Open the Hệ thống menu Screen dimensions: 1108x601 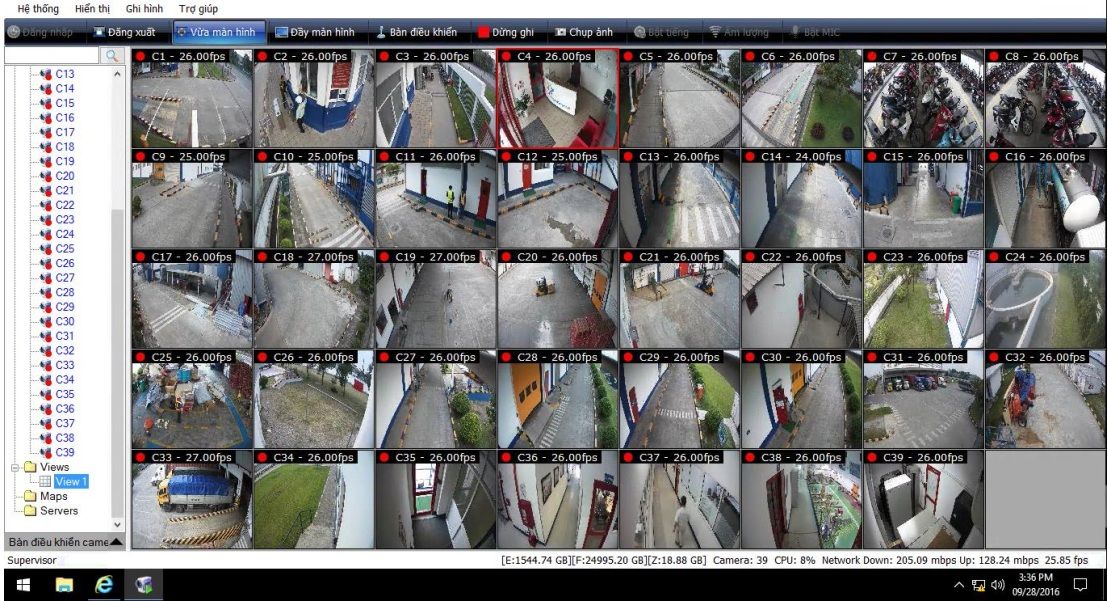(38, 9)
